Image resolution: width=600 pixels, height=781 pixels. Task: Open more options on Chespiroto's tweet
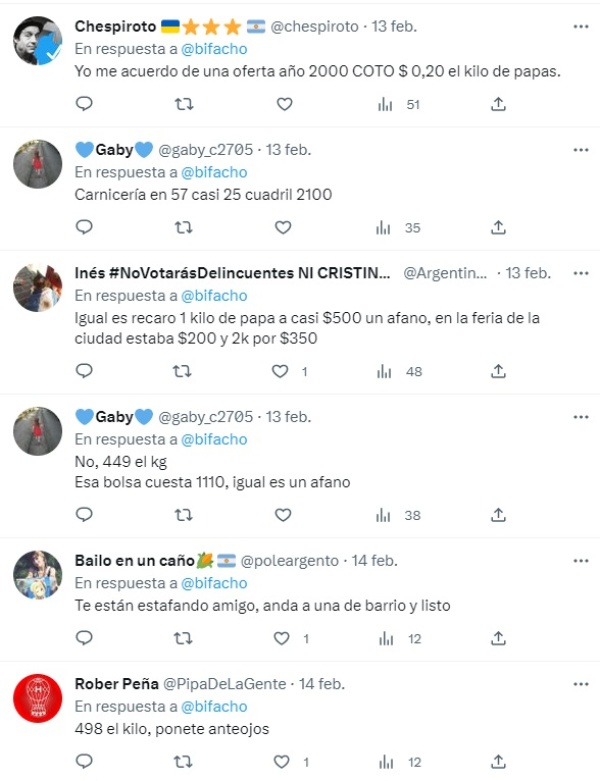click(581, 26)
